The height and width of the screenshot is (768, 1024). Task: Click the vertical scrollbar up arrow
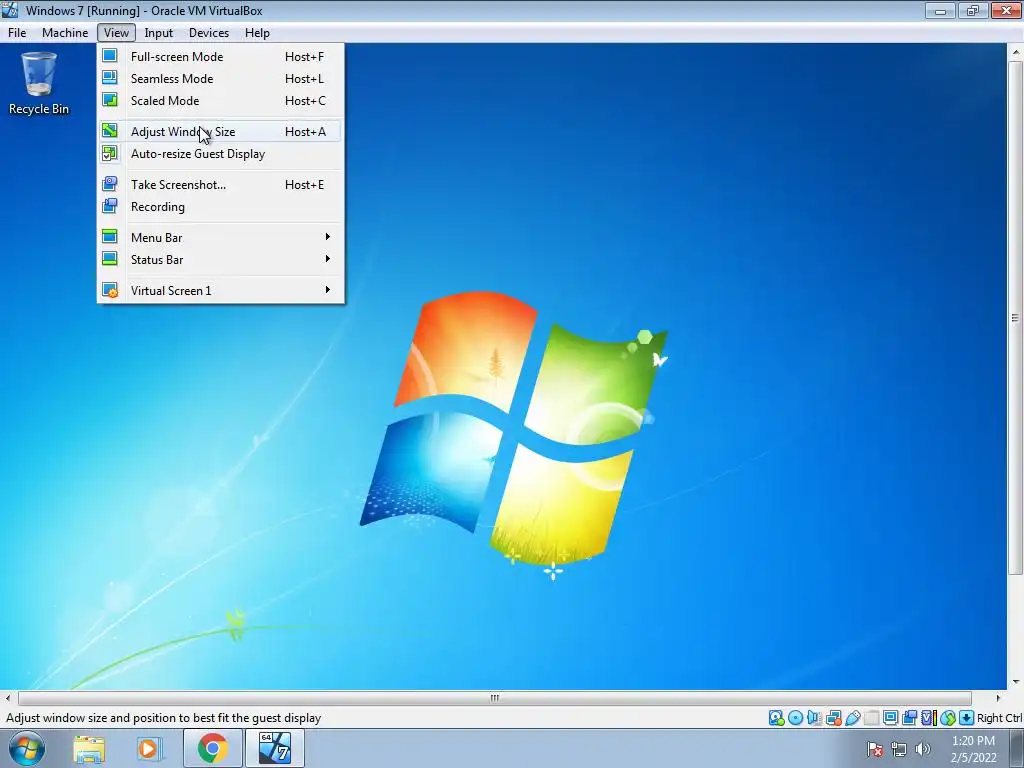(1015, 52)
